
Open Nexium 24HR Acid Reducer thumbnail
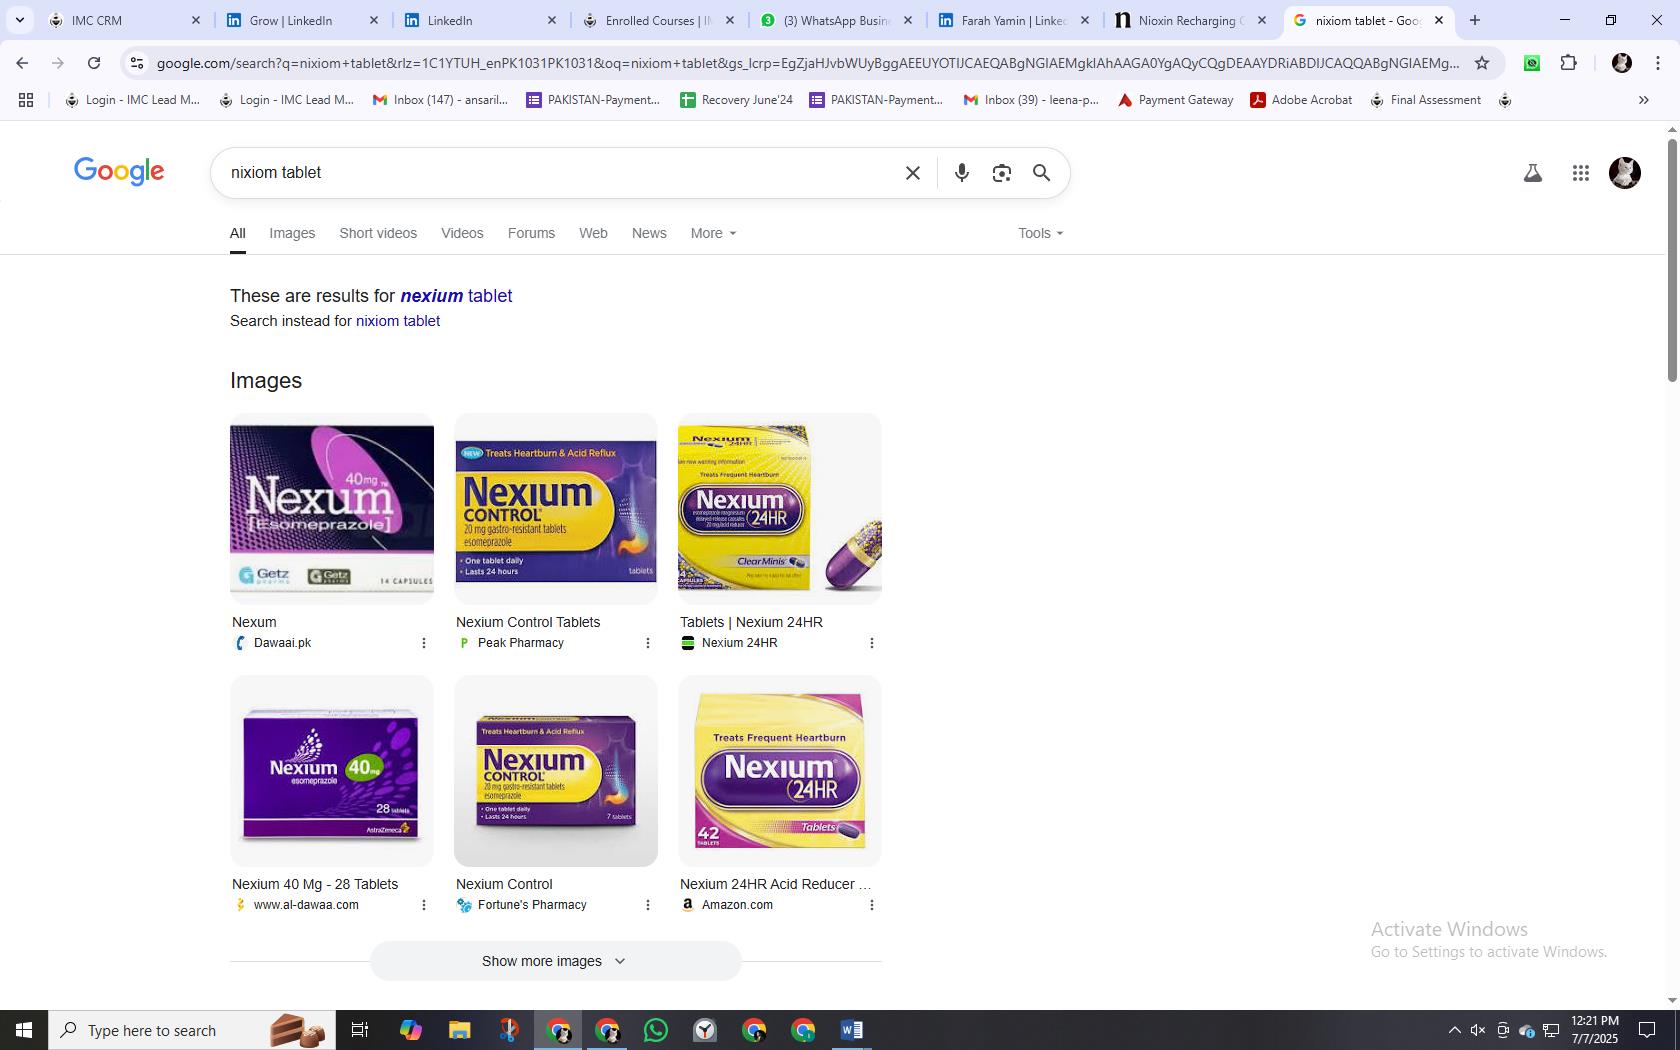780,771
